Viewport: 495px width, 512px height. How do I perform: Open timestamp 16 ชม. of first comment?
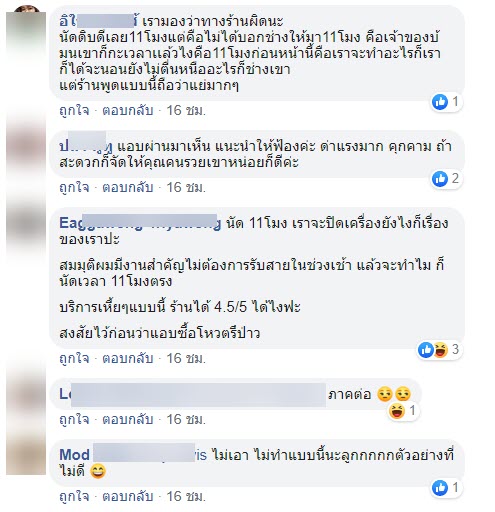coord(186,110)
